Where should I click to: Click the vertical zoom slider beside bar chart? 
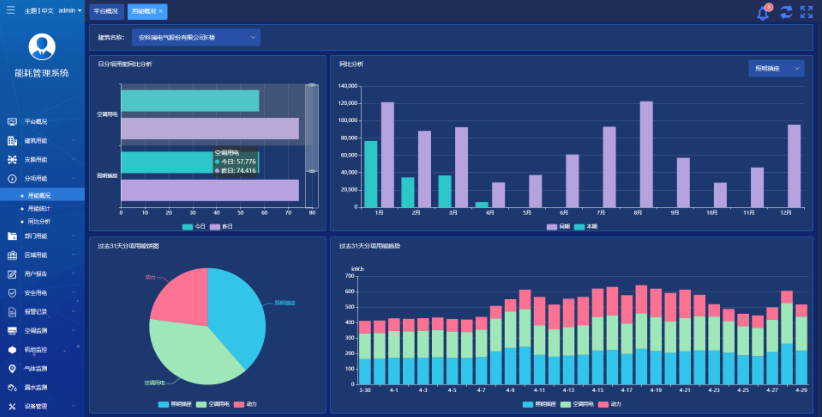(311, 130)
